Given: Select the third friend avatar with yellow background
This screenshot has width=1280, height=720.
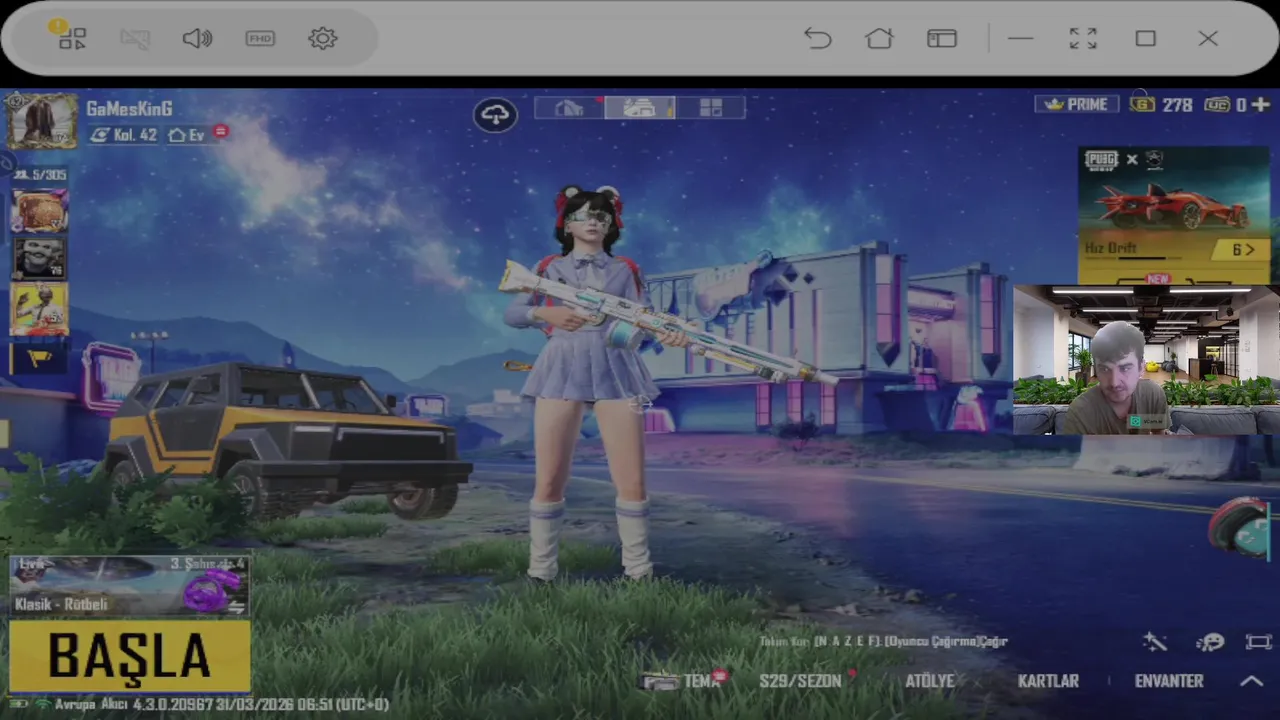Looking at the screenshot, I should (x=40, y=309).
